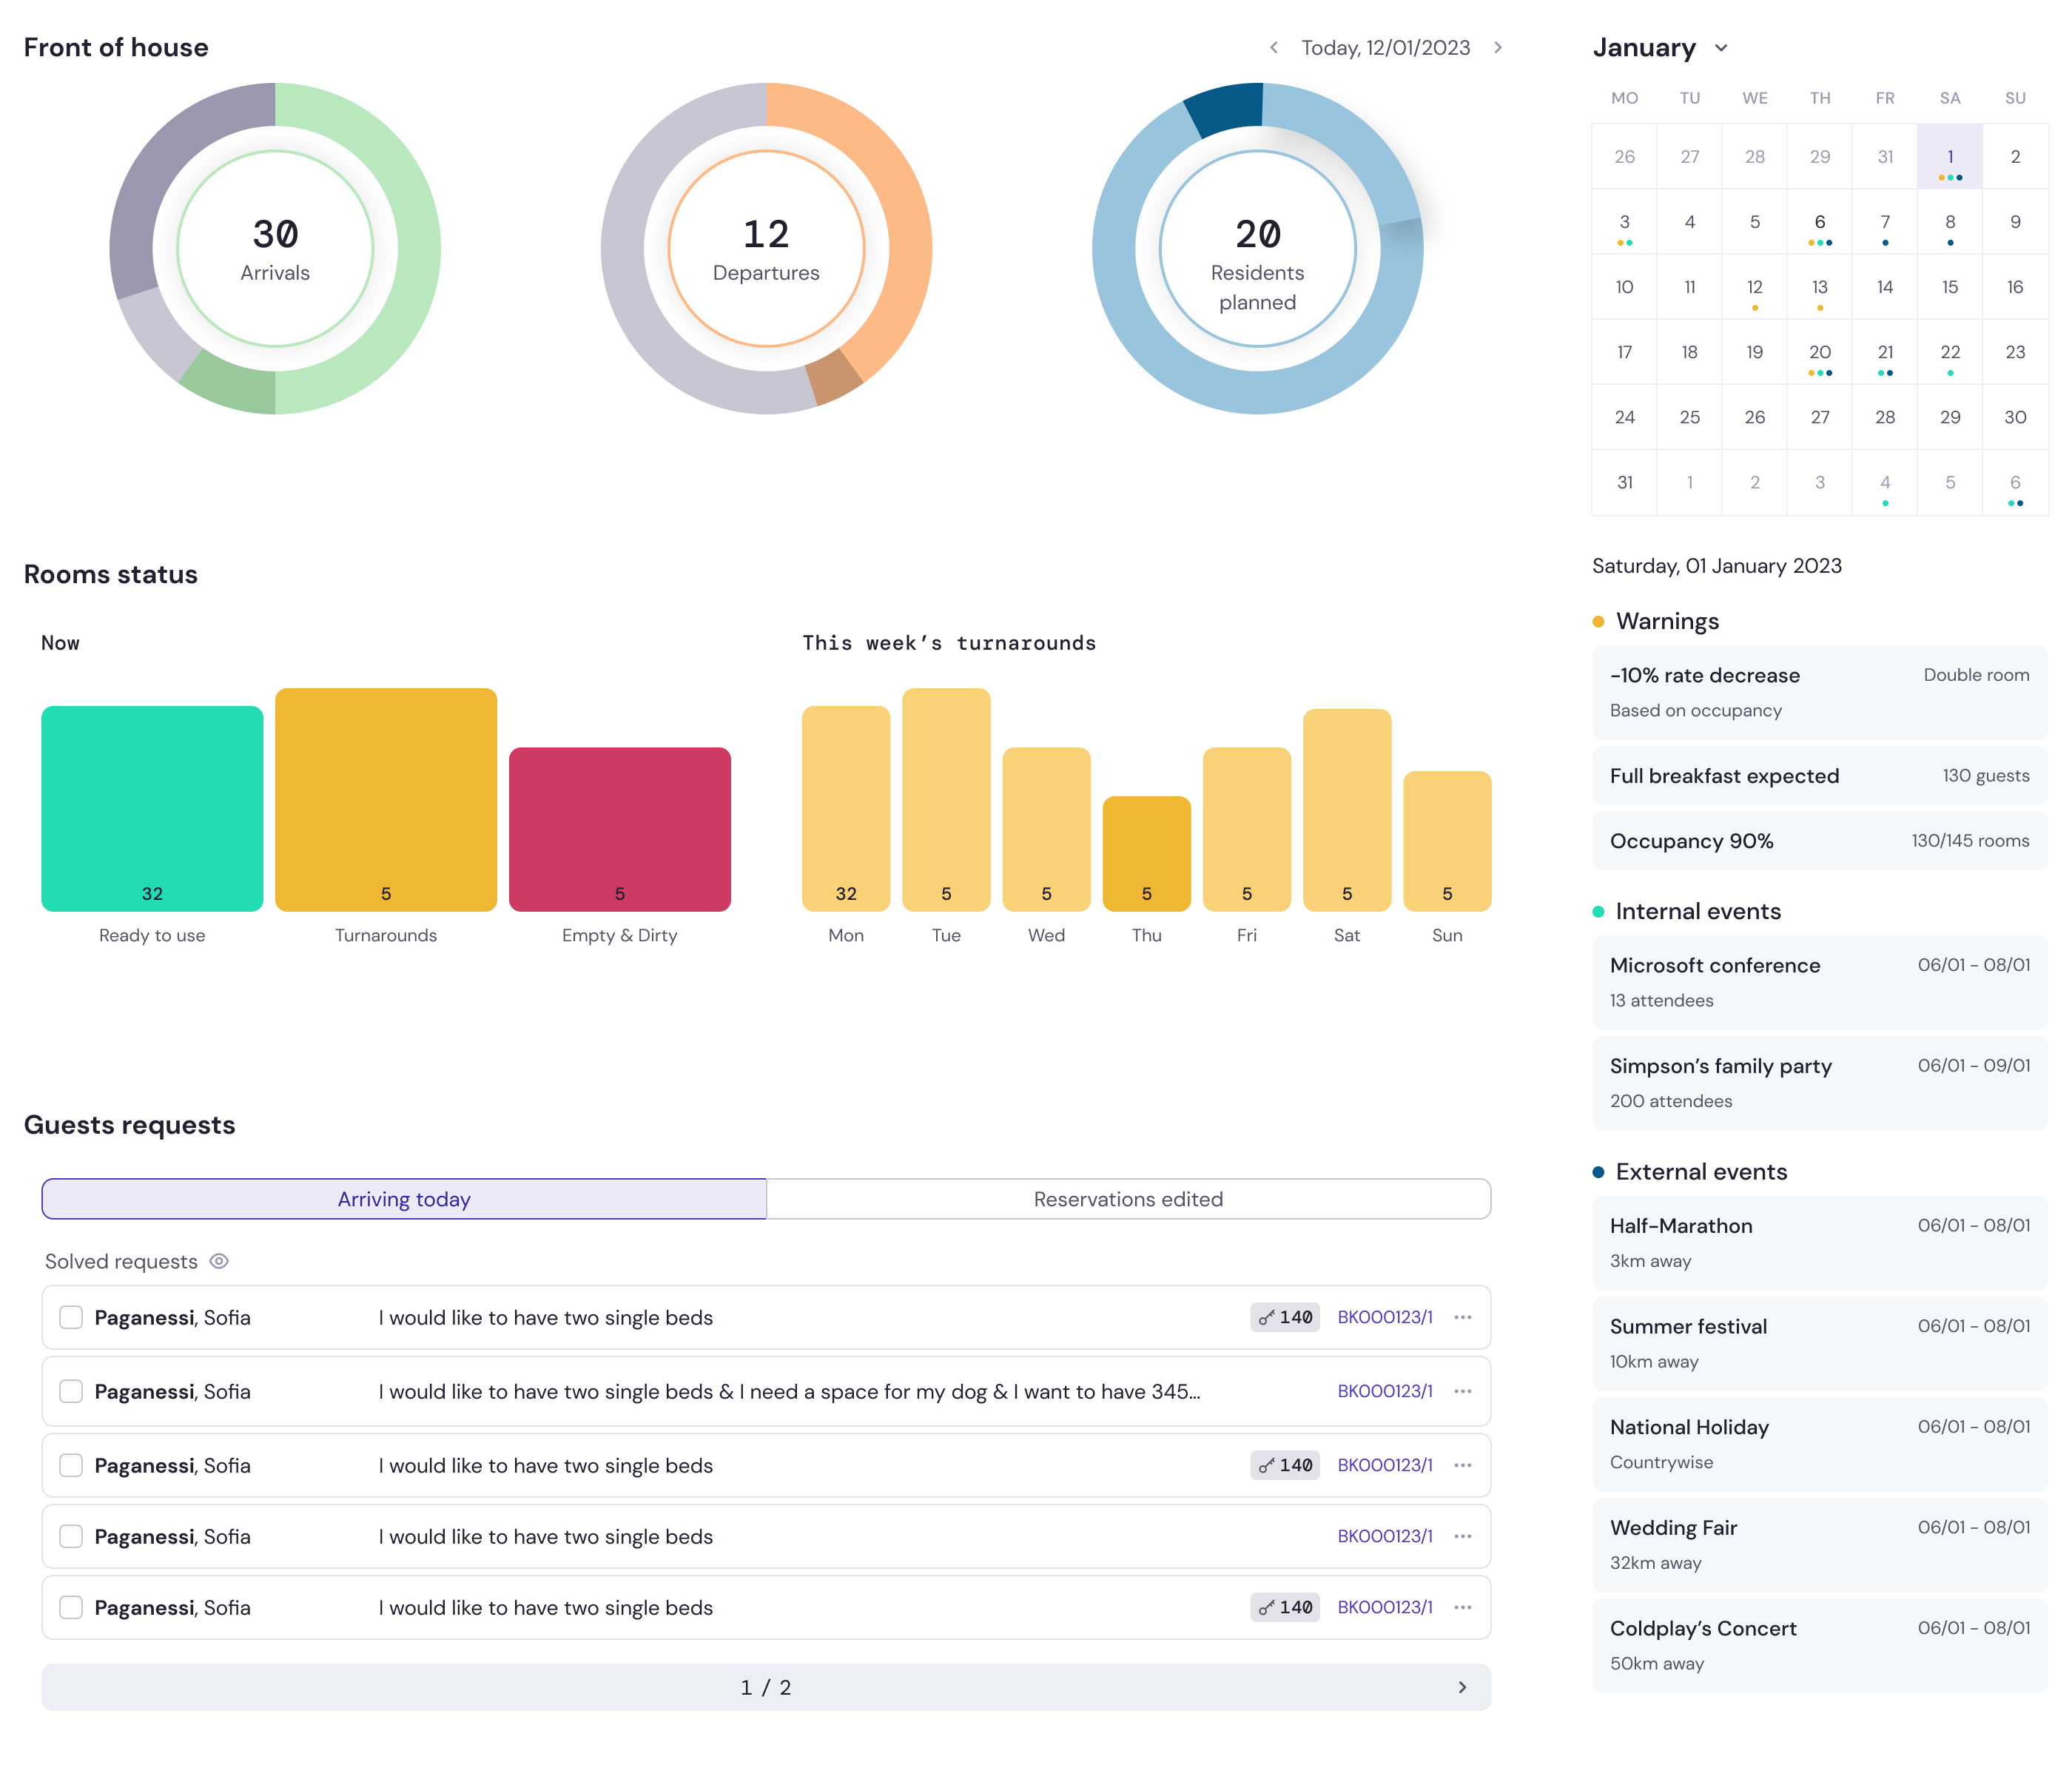The image size is (2072, 1782).
Task: Select January 27 in the fifth calendar row
Action: point(1819,417)
